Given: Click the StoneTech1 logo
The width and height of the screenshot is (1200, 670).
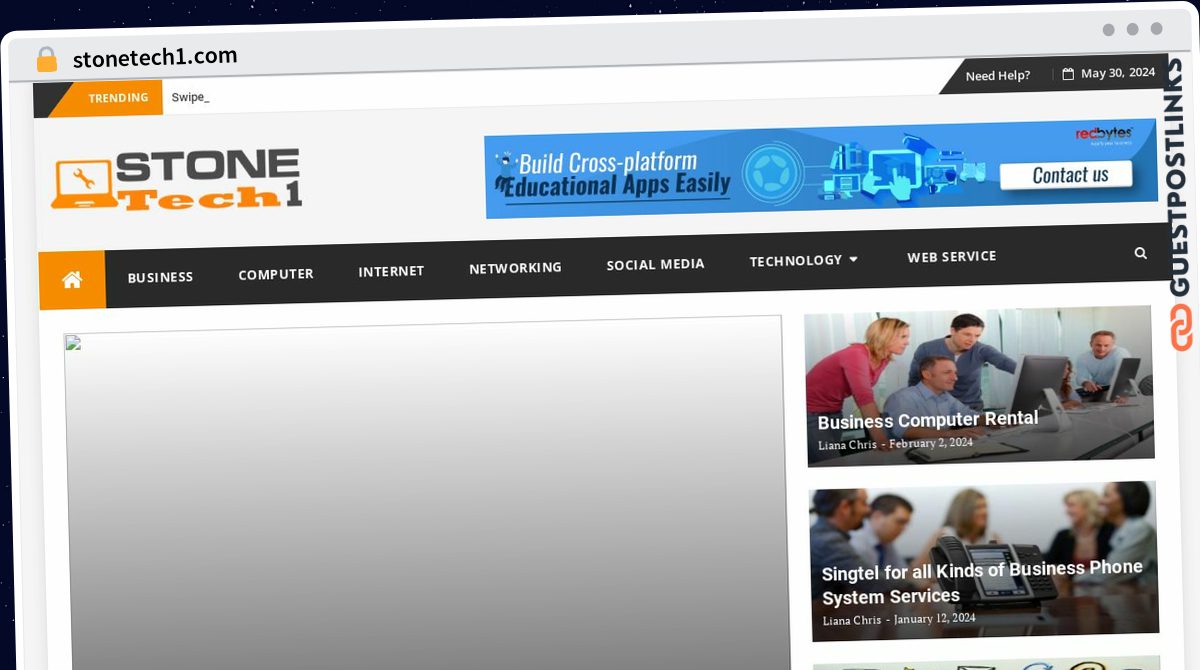Looking at the screenshot, I should point(177,180).
